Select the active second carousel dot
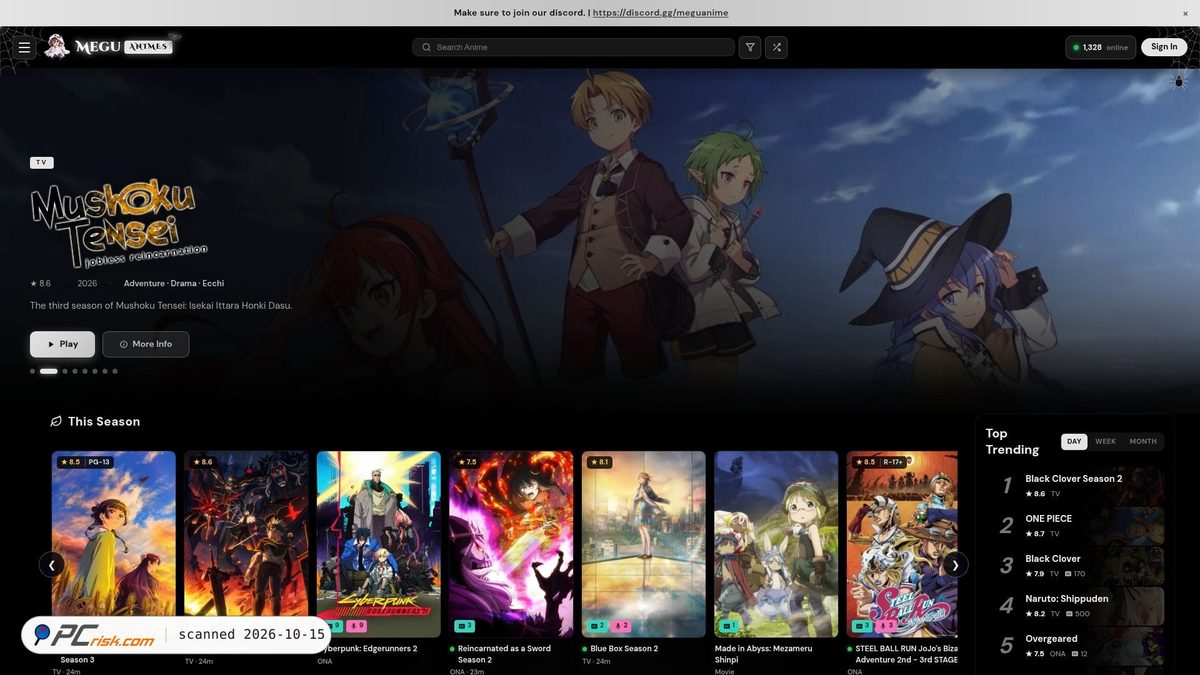1200x675 pixels. click(x=48, y=371)
